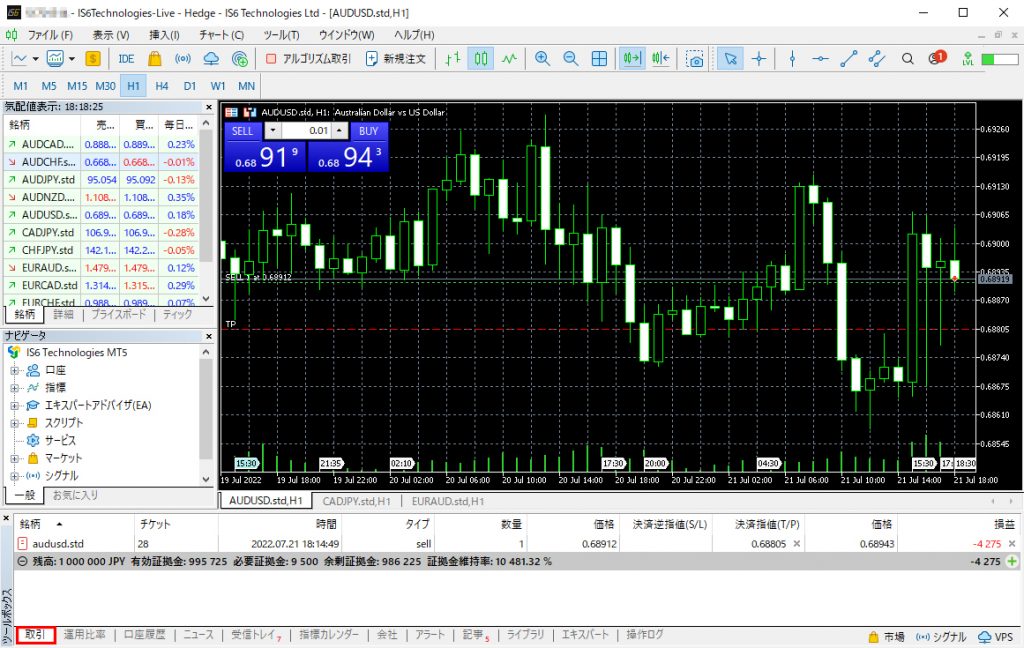Open the chart profile dropdown arrow
The height and width of the screenshot is (648, 1024).
click(72, 59)
